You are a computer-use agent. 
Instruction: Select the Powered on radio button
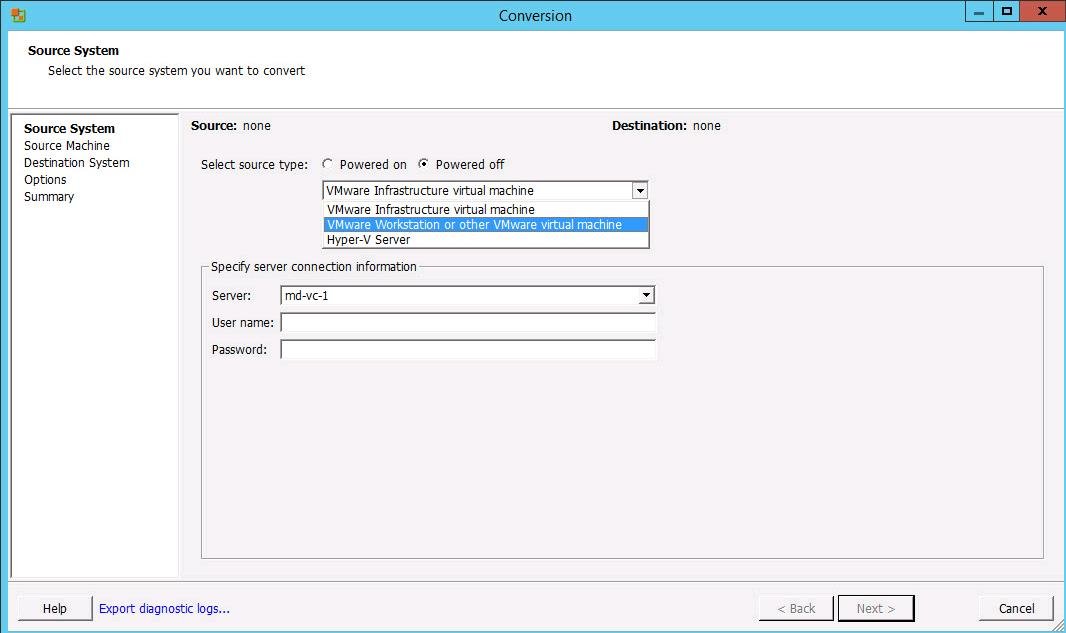328,164
